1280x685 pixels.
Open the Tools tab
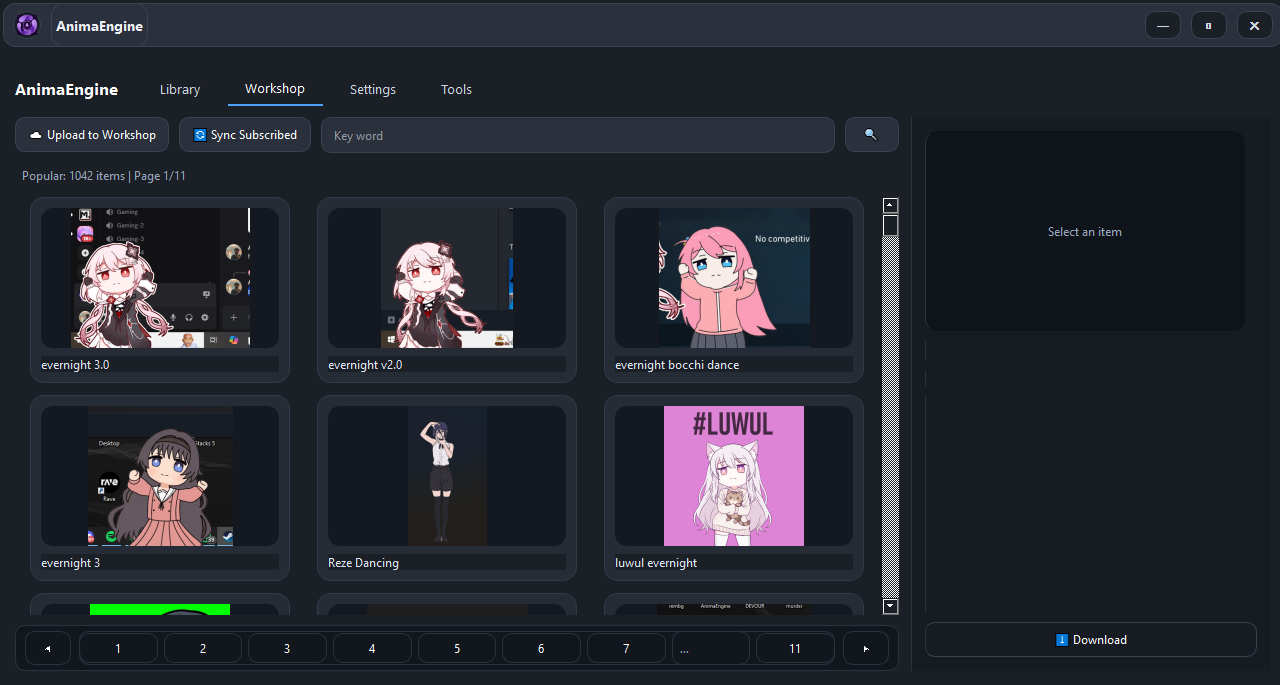456,89
